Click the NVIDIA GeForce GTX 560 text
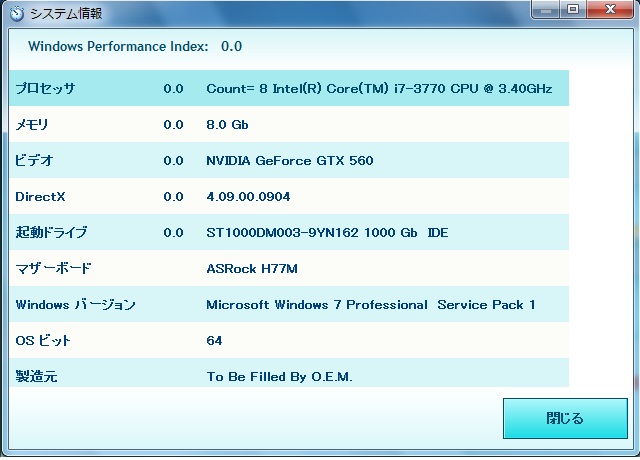This screenshot has width=640, height=460. [290, 160]
